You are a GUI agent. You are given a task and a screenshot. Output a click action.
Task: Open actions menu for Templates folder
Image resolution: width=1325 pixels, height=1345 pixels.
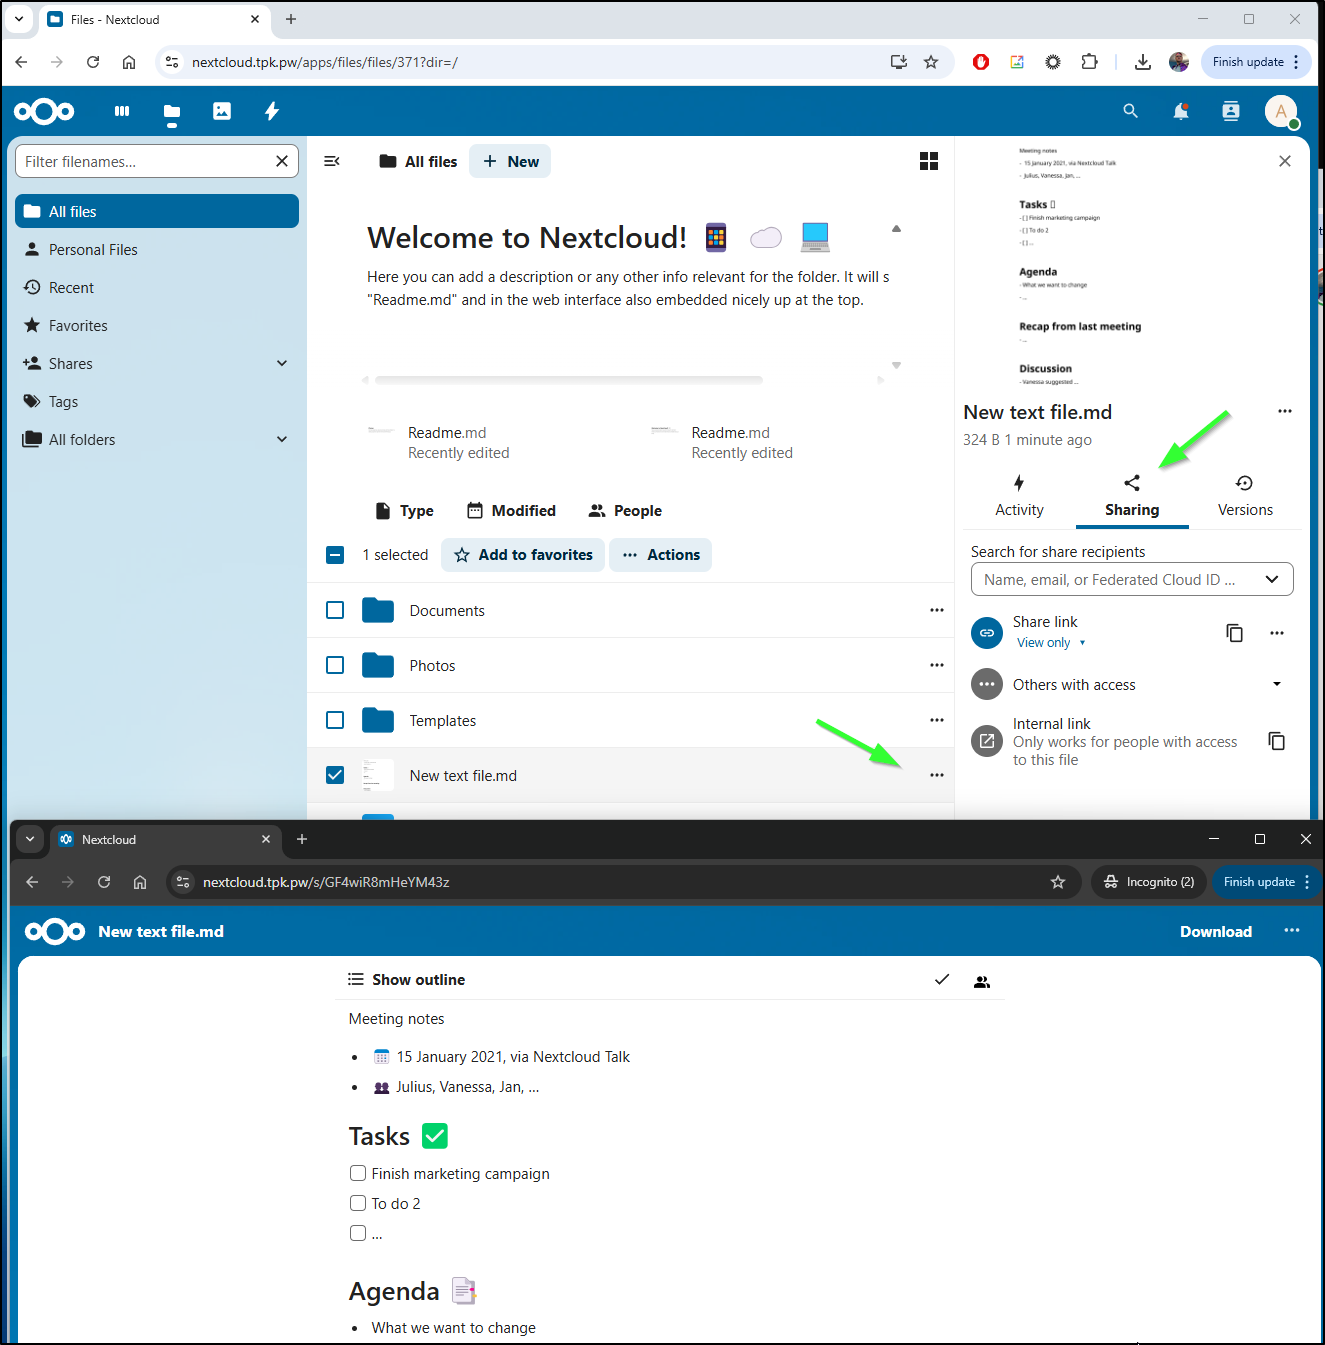(x=937, y=720)
